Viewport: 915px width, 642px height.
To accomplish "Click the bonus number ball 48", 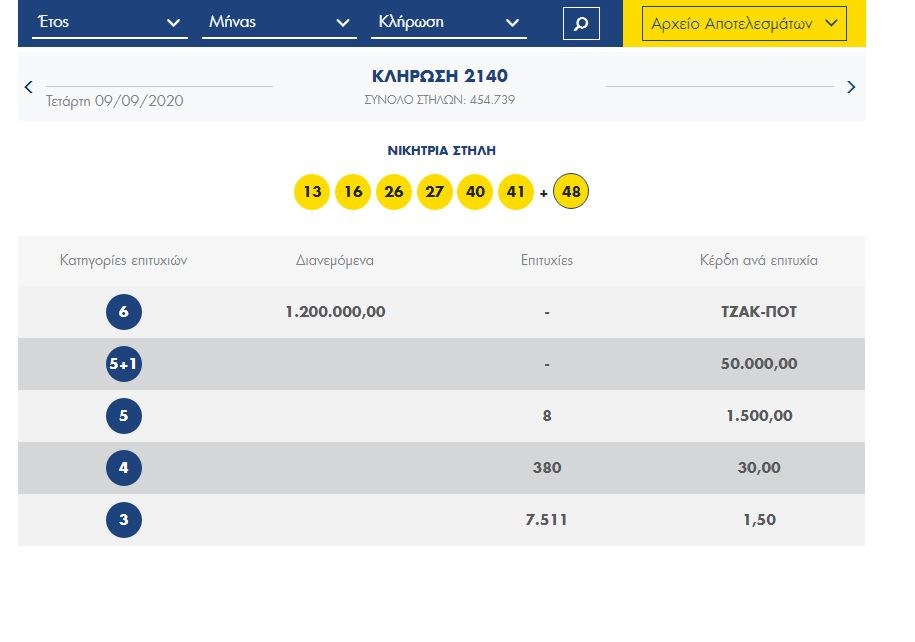I will pyautogui.click(x=572, y=191).
